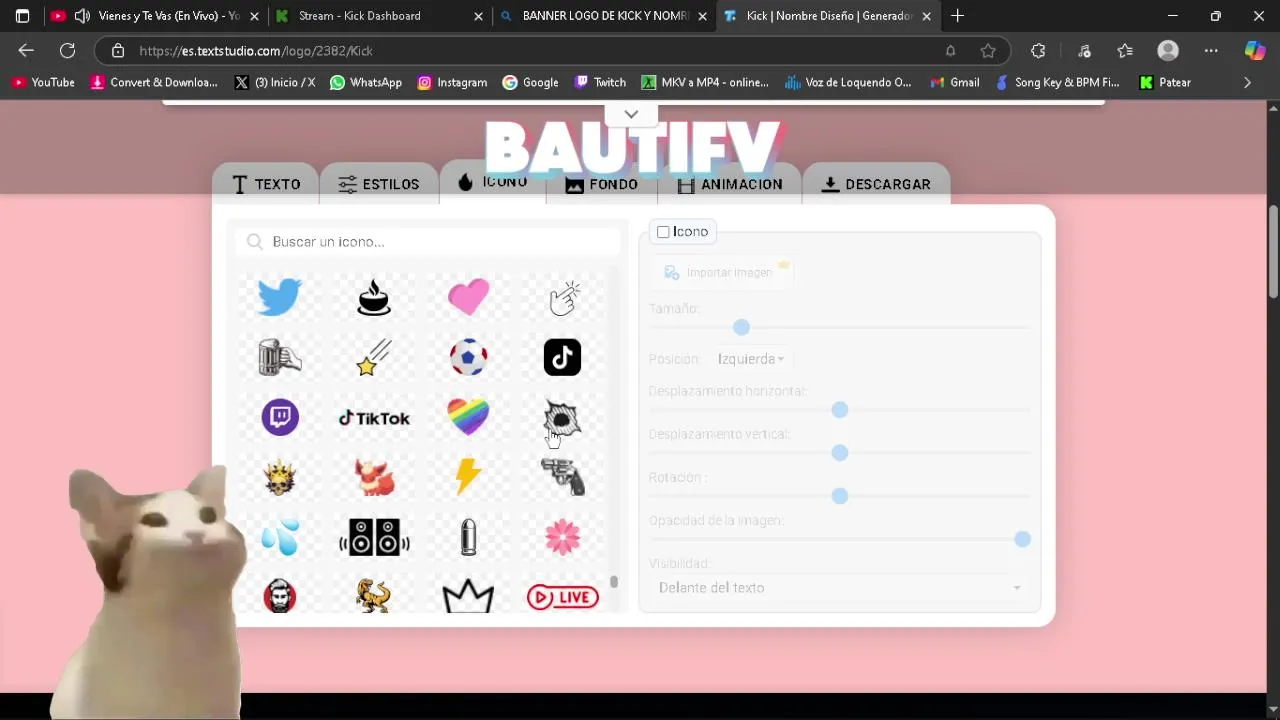Pick the pink heart icon
1280x720 pixels.
pyautogui.click(x=468, y=297)
